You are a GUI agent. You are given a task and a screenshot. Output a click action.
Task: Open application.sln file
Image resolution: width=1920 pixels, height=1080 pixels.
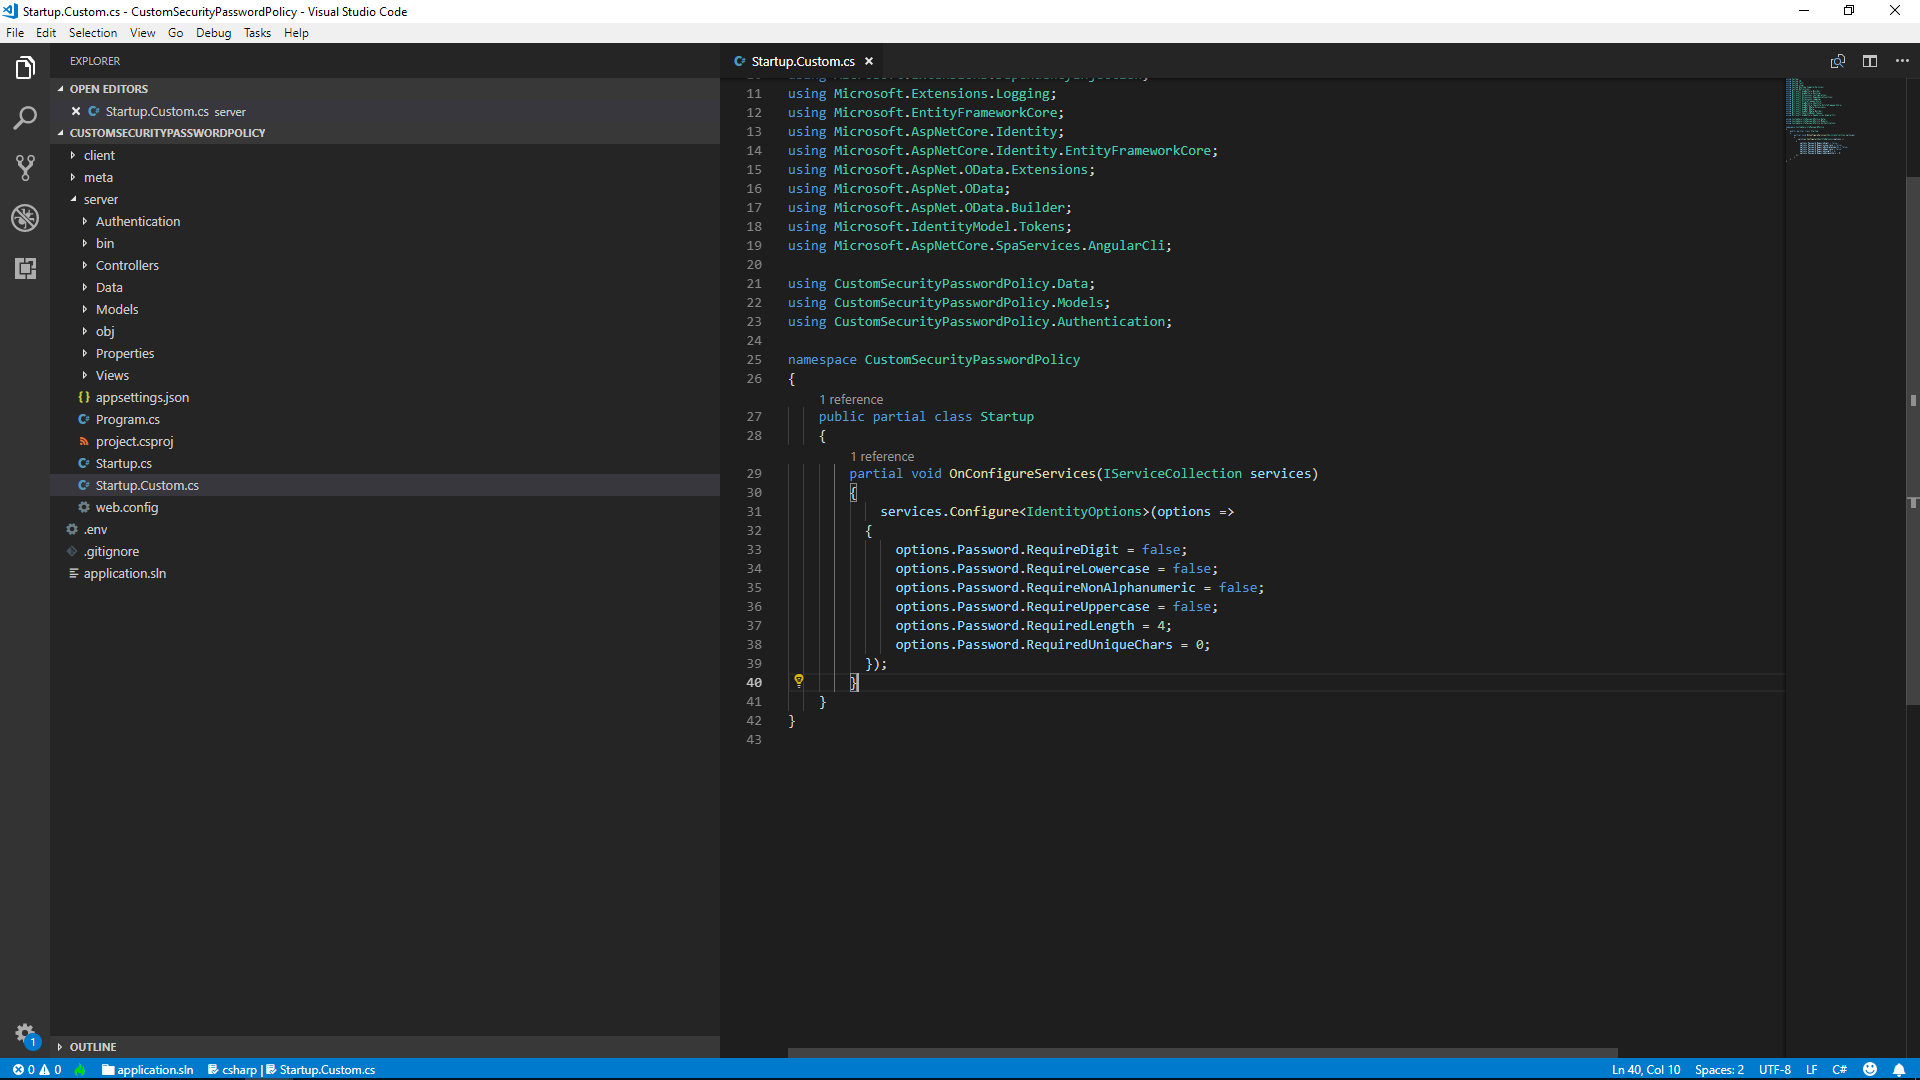pyautogui.click(x=385, y=573)
